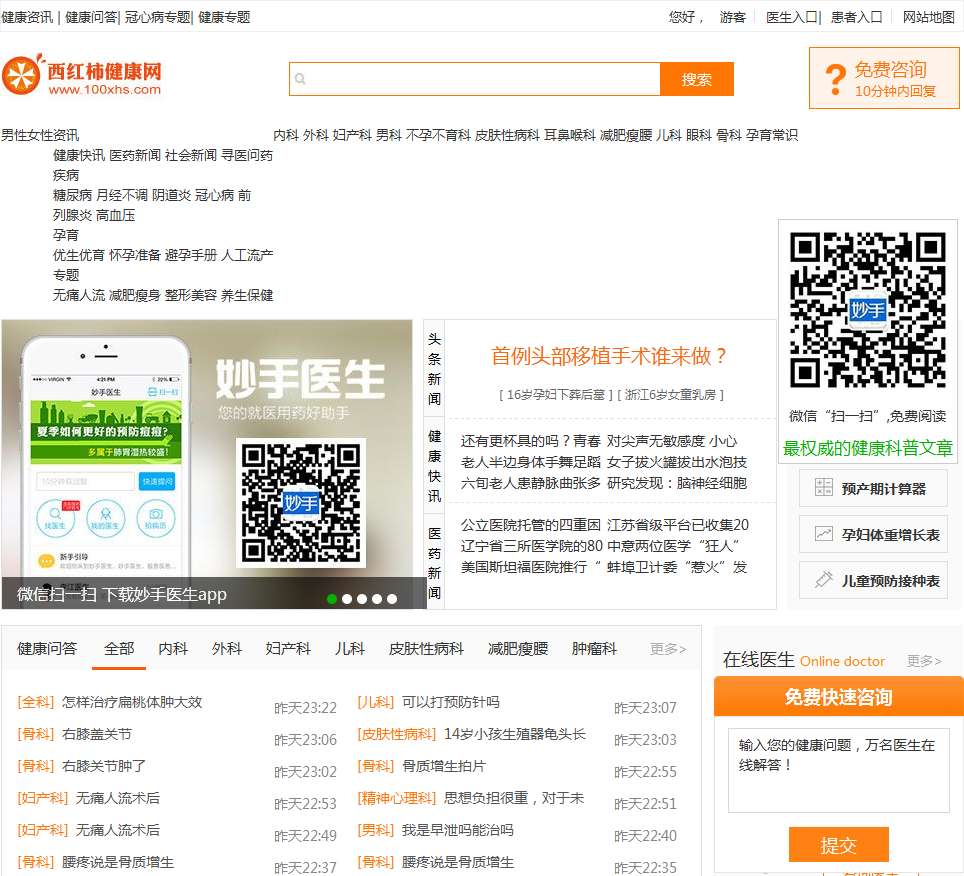Open news 老人半边身体手舞足蹈
The image size is (964, 876).
click(x=531, y=462)
